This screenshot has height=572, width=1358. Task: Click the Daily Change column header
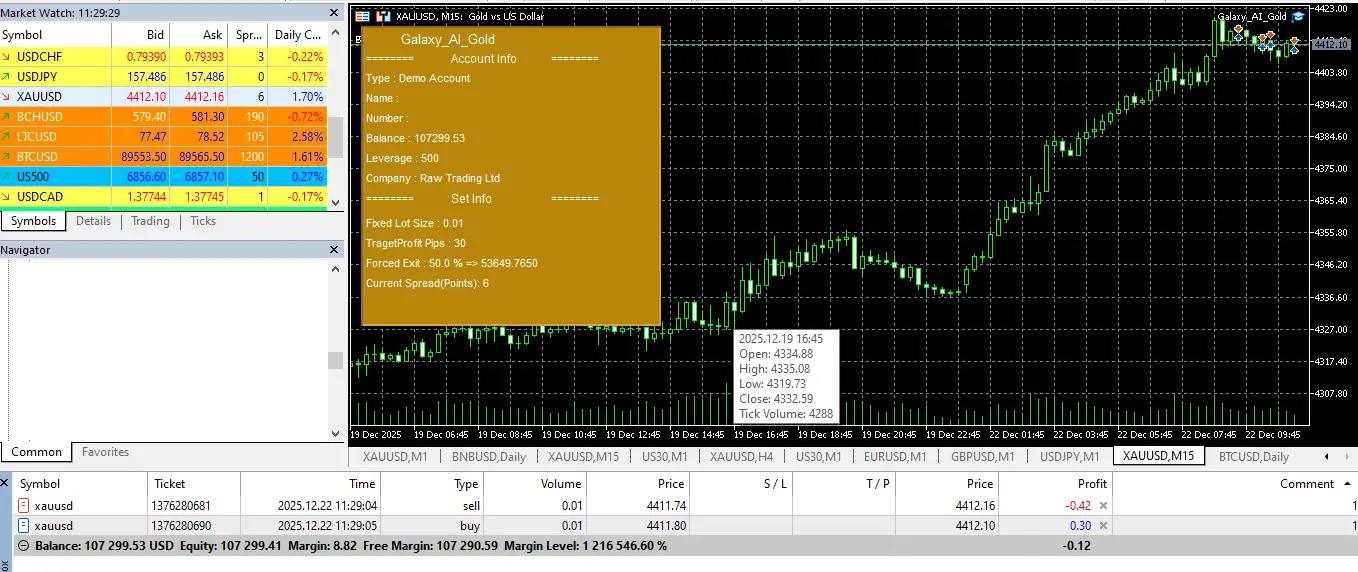pyautogui.click(x=298, y=35)
